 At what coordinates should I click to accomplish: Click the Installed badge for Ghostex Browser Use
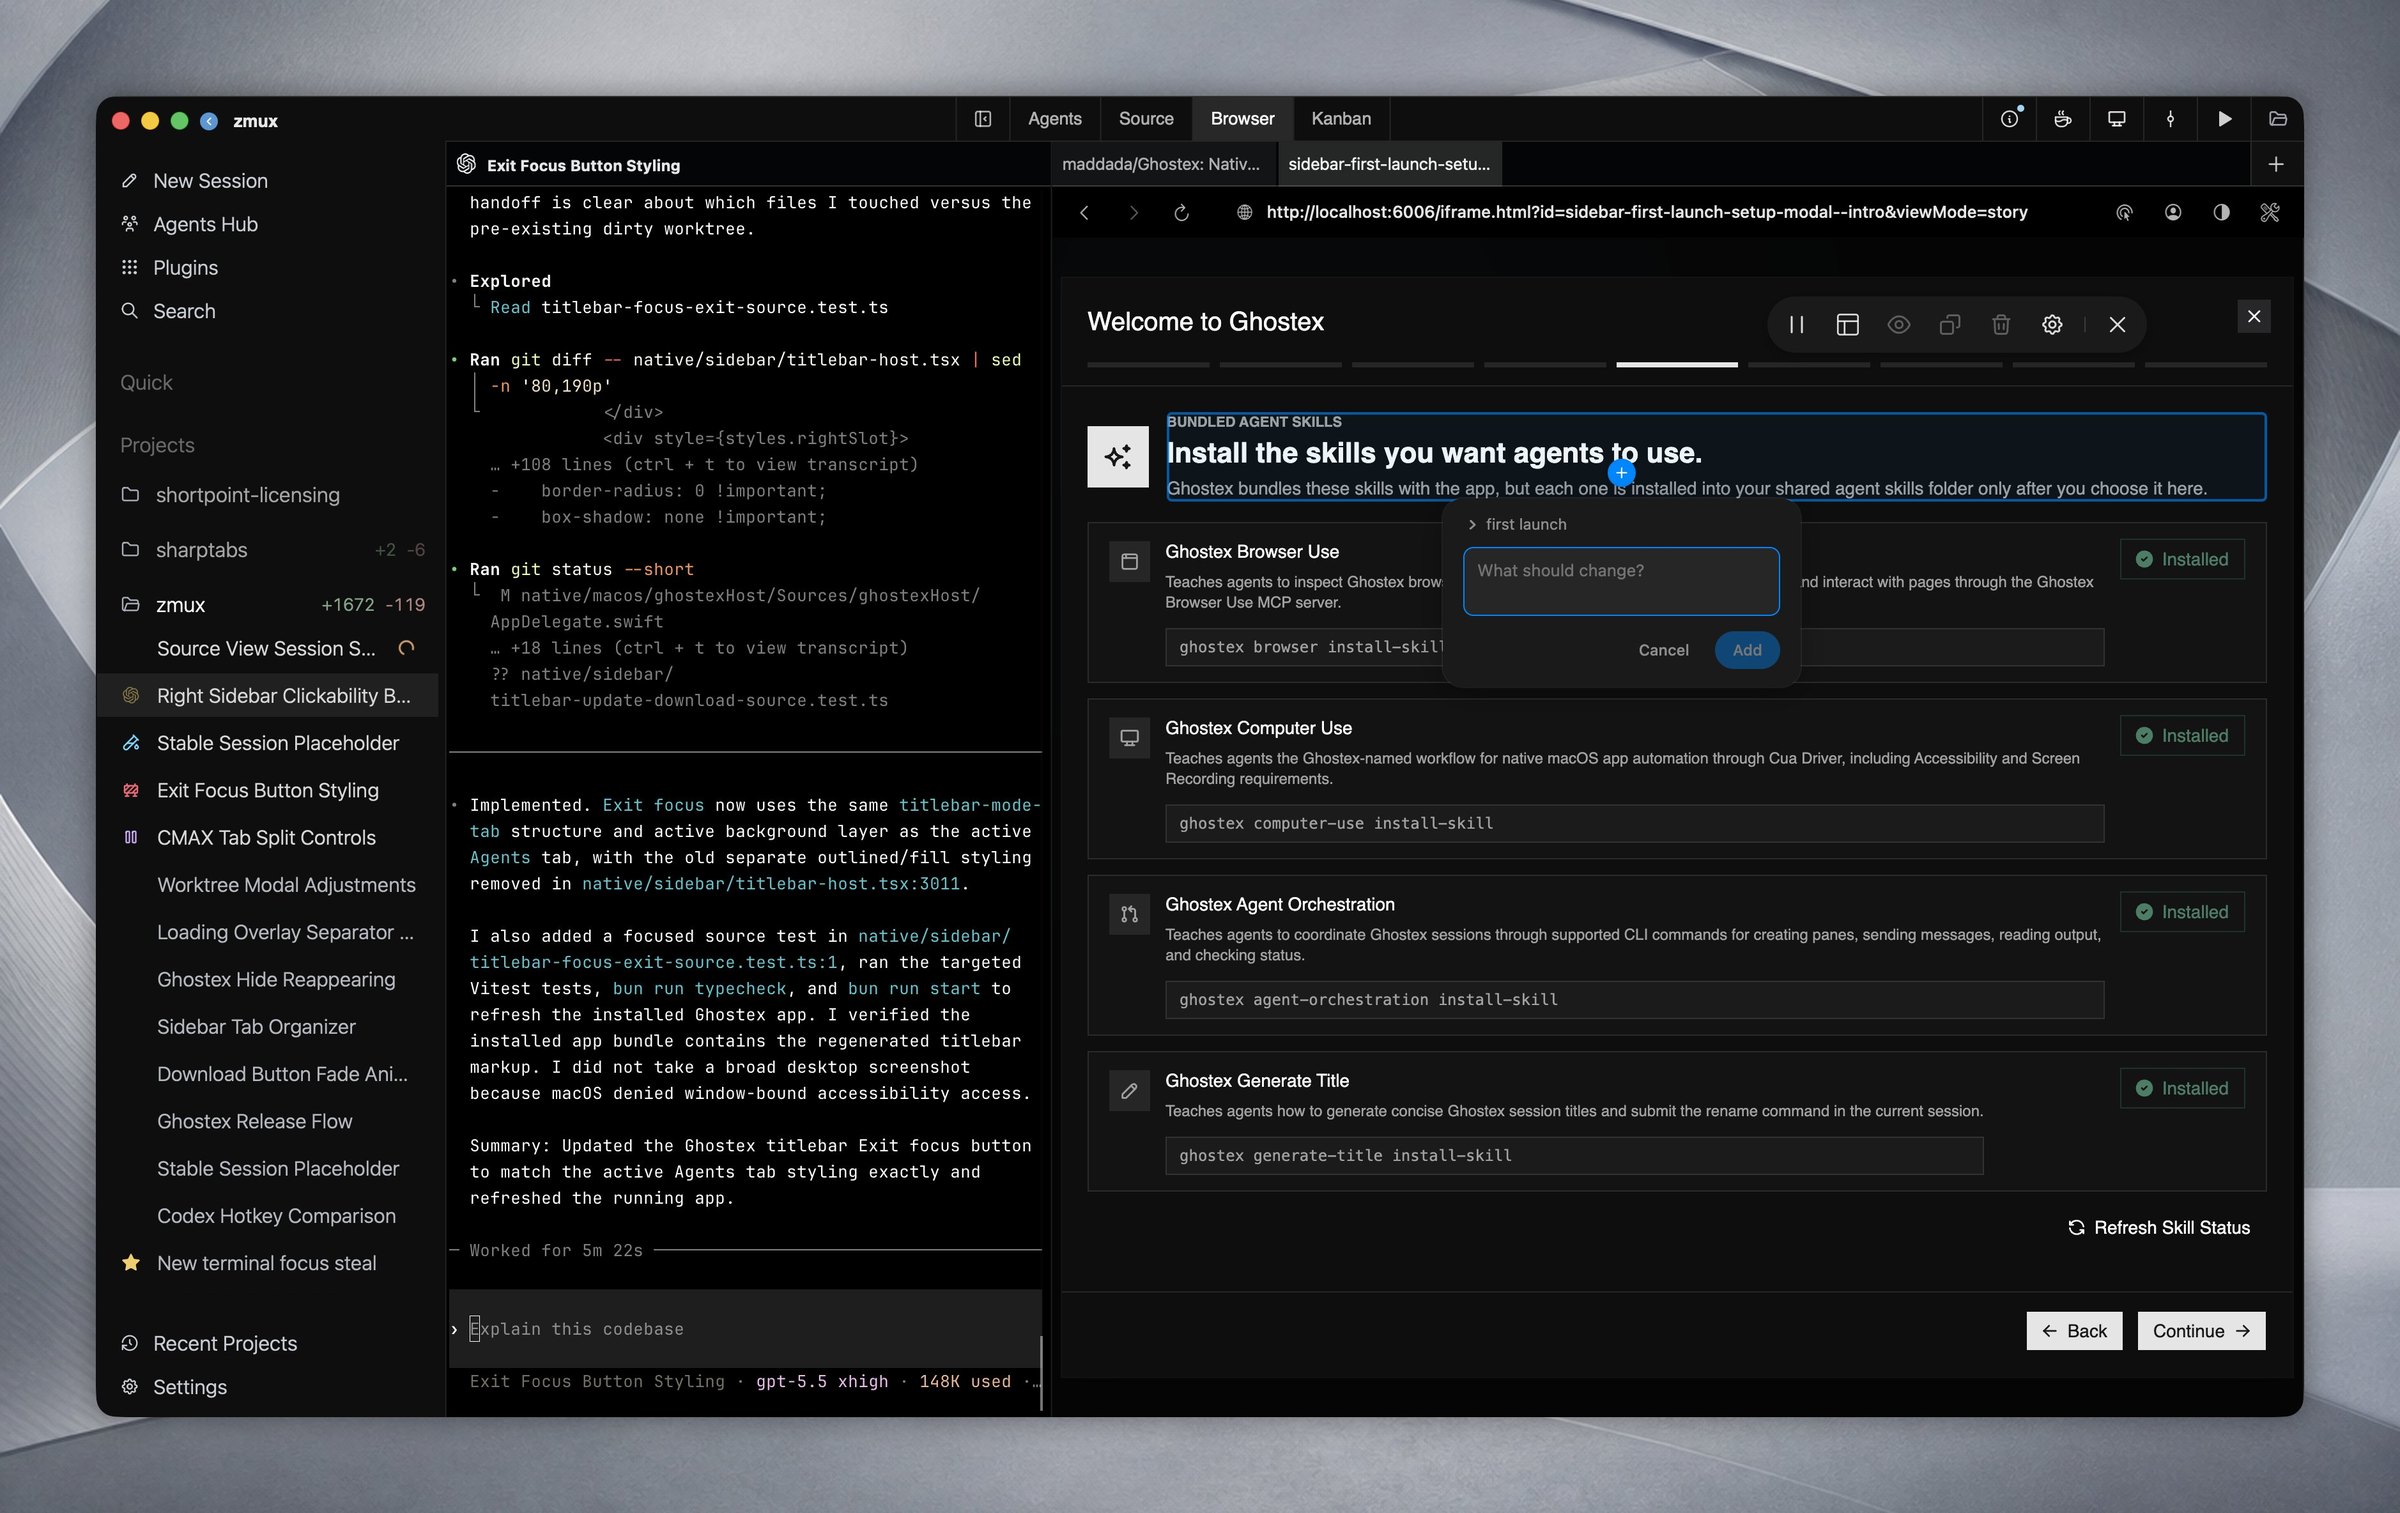(x=2182, y=559)
